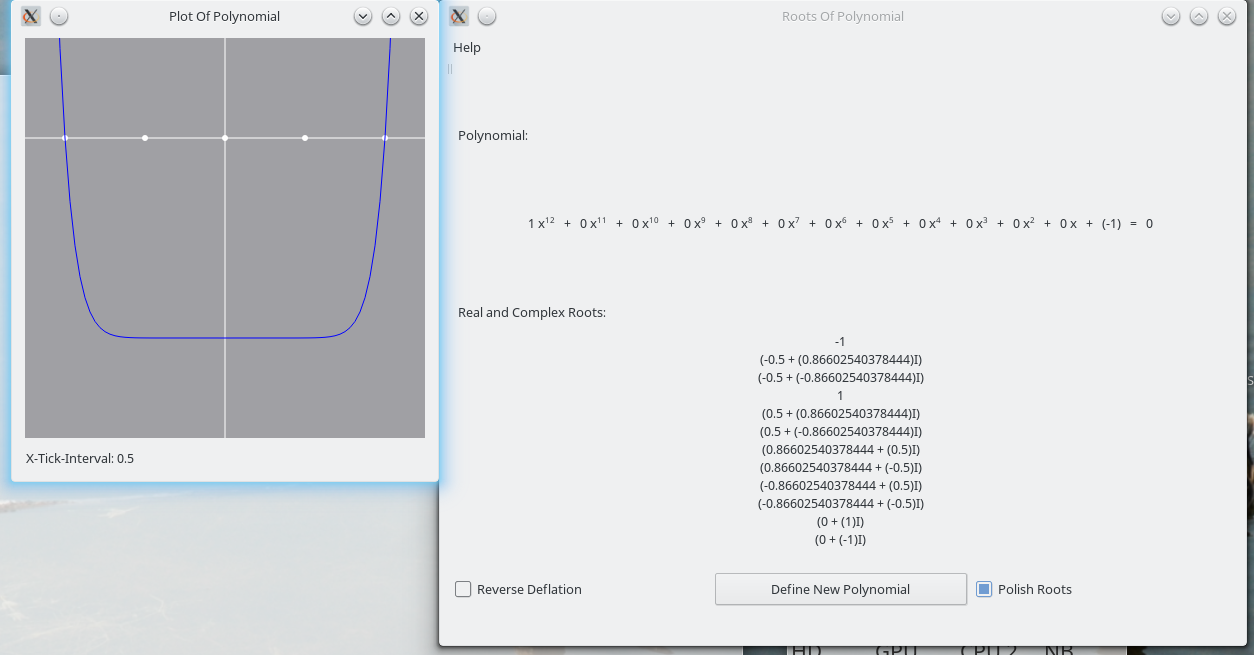Uncheck the Polish Roots checkbox
Screen dimensions: 1254x655
[x=984, y=589]
